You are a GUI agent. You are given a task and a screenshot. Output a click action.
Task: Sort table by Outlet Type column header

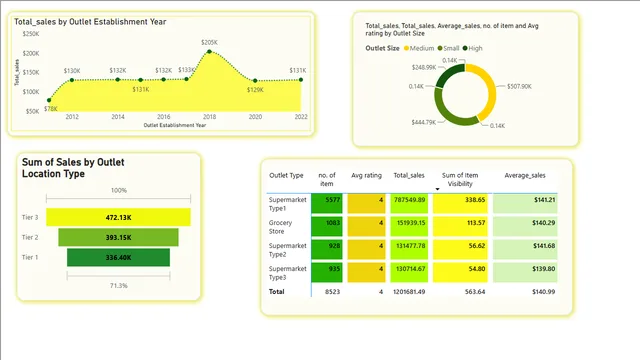(286, 176)
